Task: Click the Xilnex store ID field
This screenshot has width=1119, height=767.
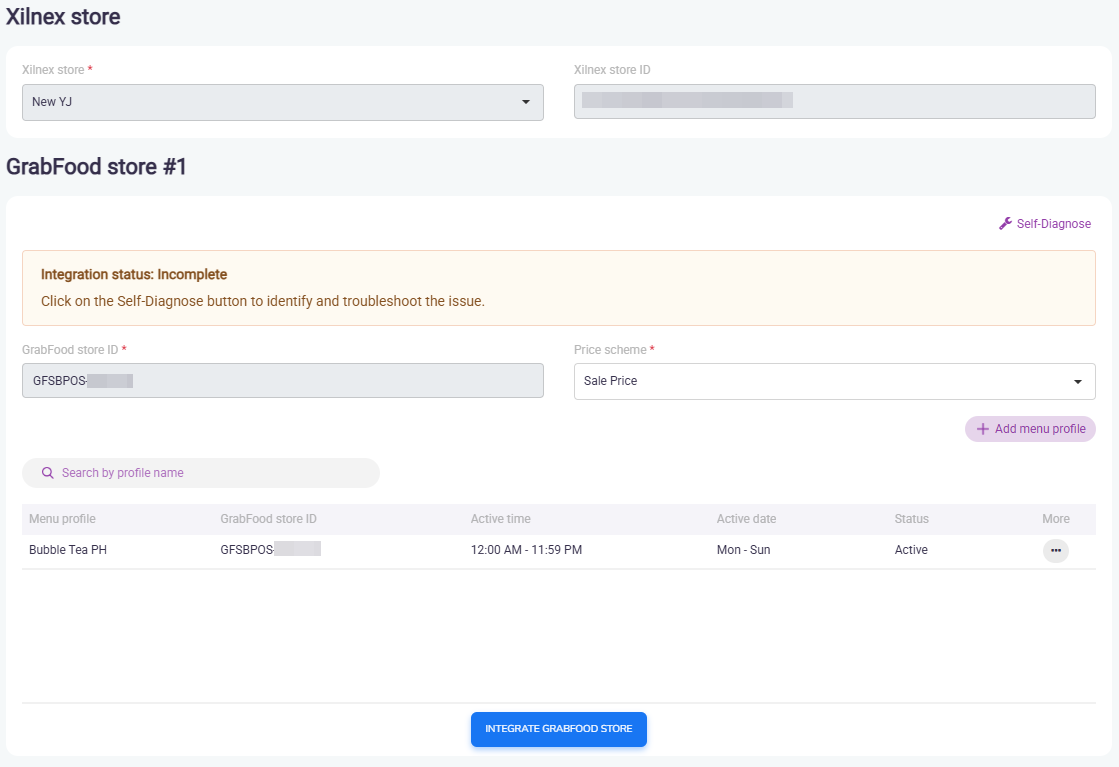Action: coord(834,102)
